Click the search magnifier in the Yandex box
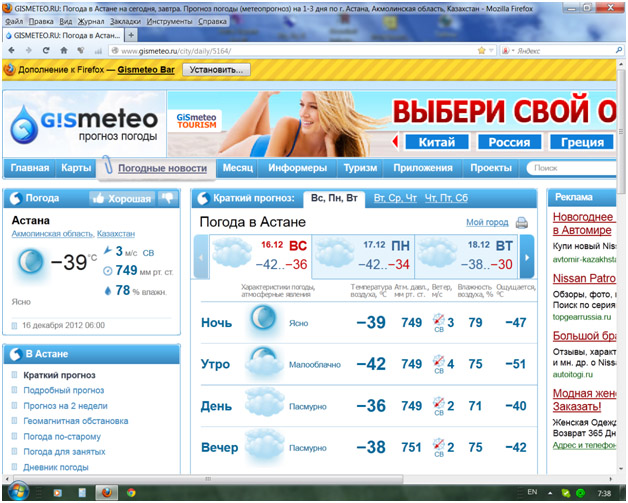This screenshot has height=503, width=628. point(619,50)
